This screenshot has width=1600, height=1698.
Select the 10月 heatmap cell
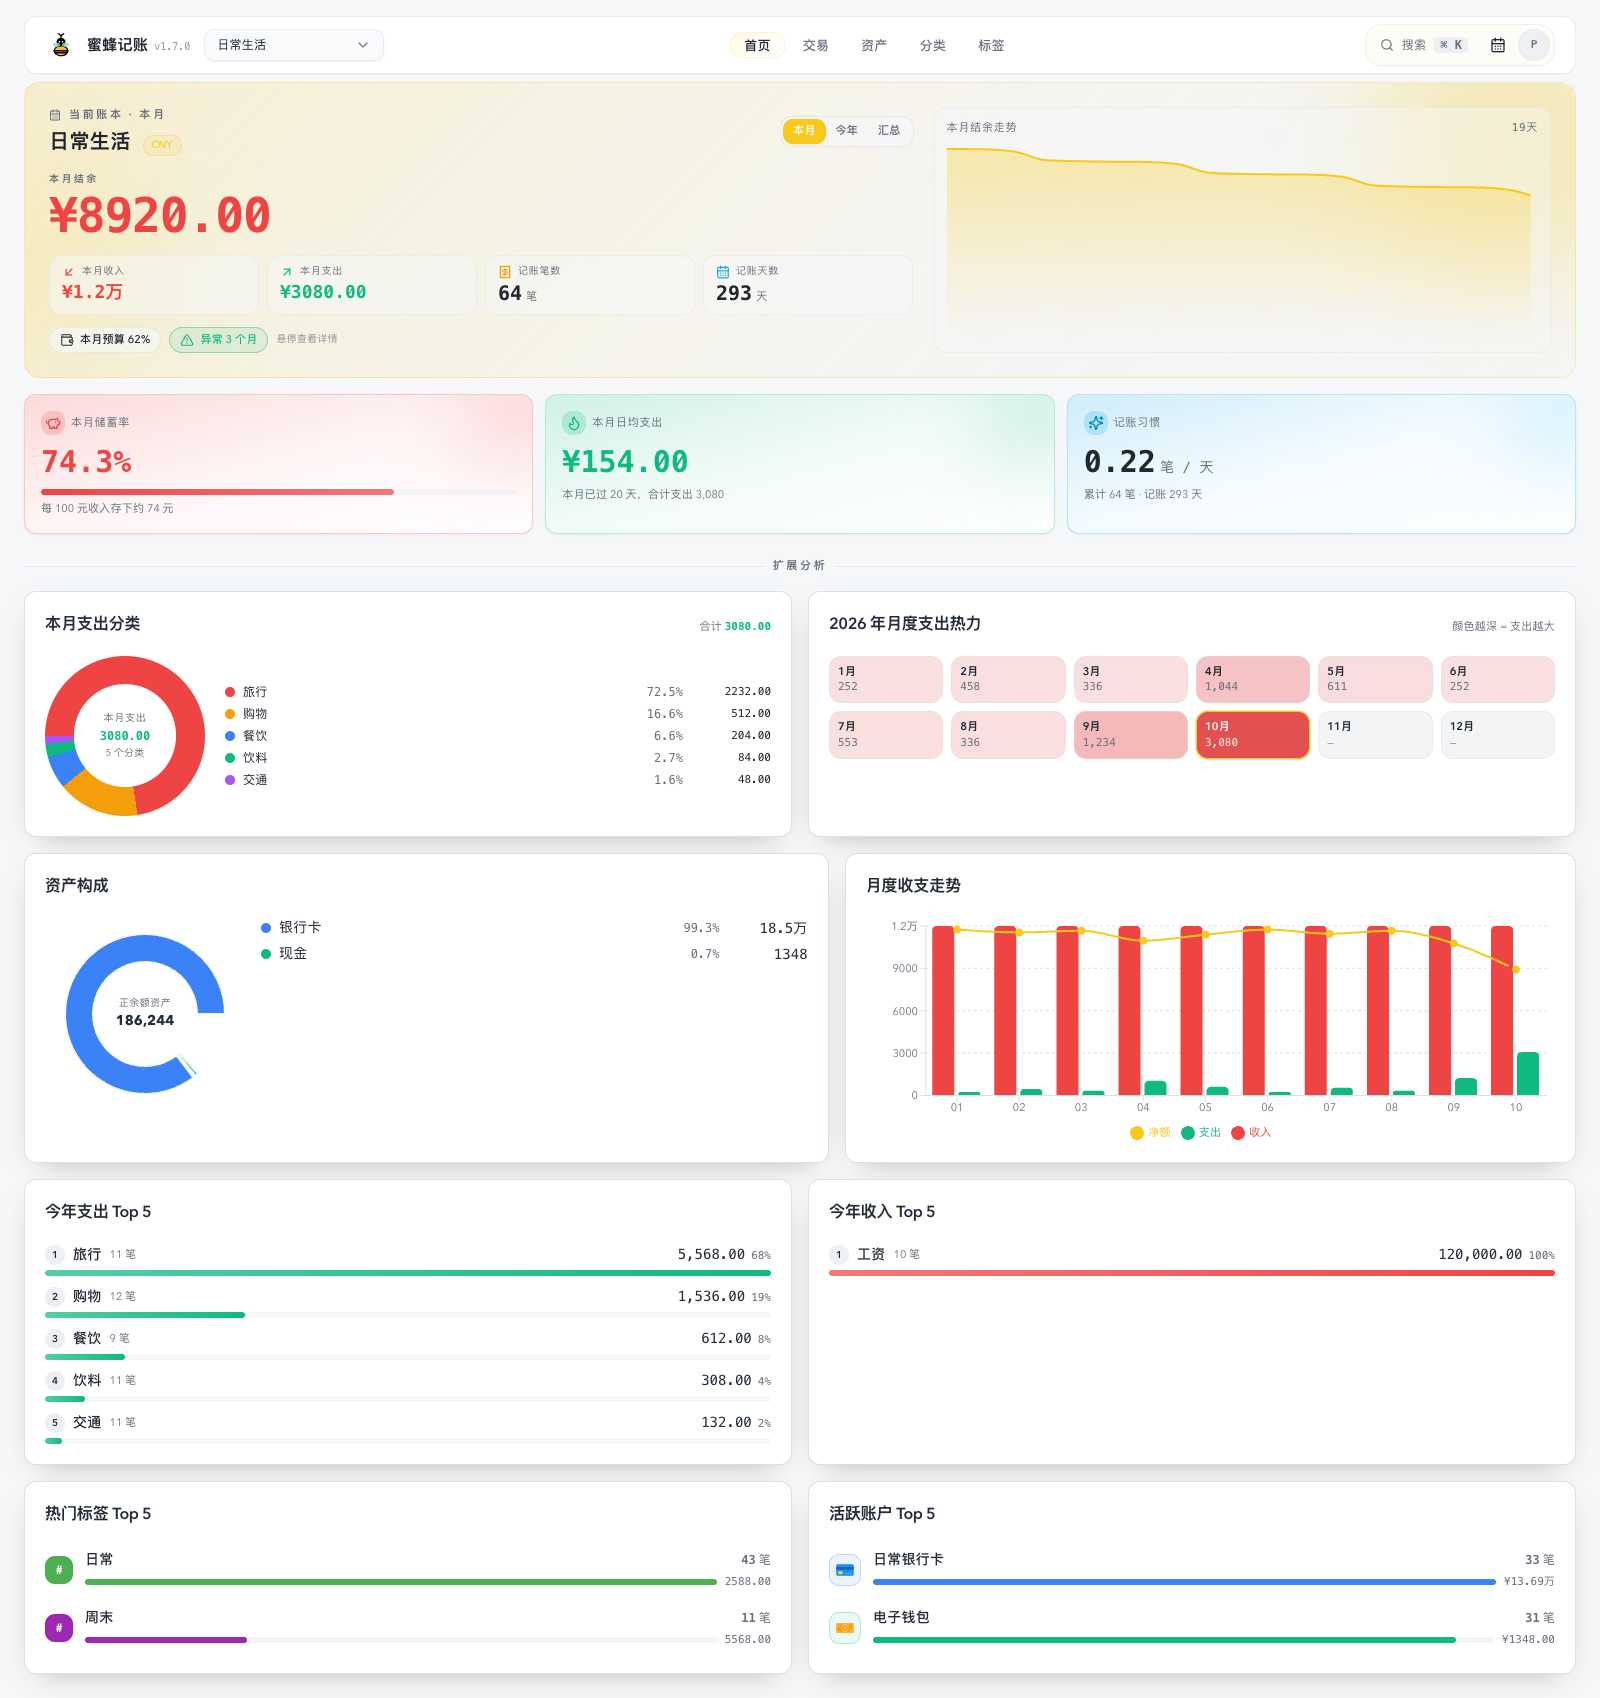click(x=1253, y=735)
